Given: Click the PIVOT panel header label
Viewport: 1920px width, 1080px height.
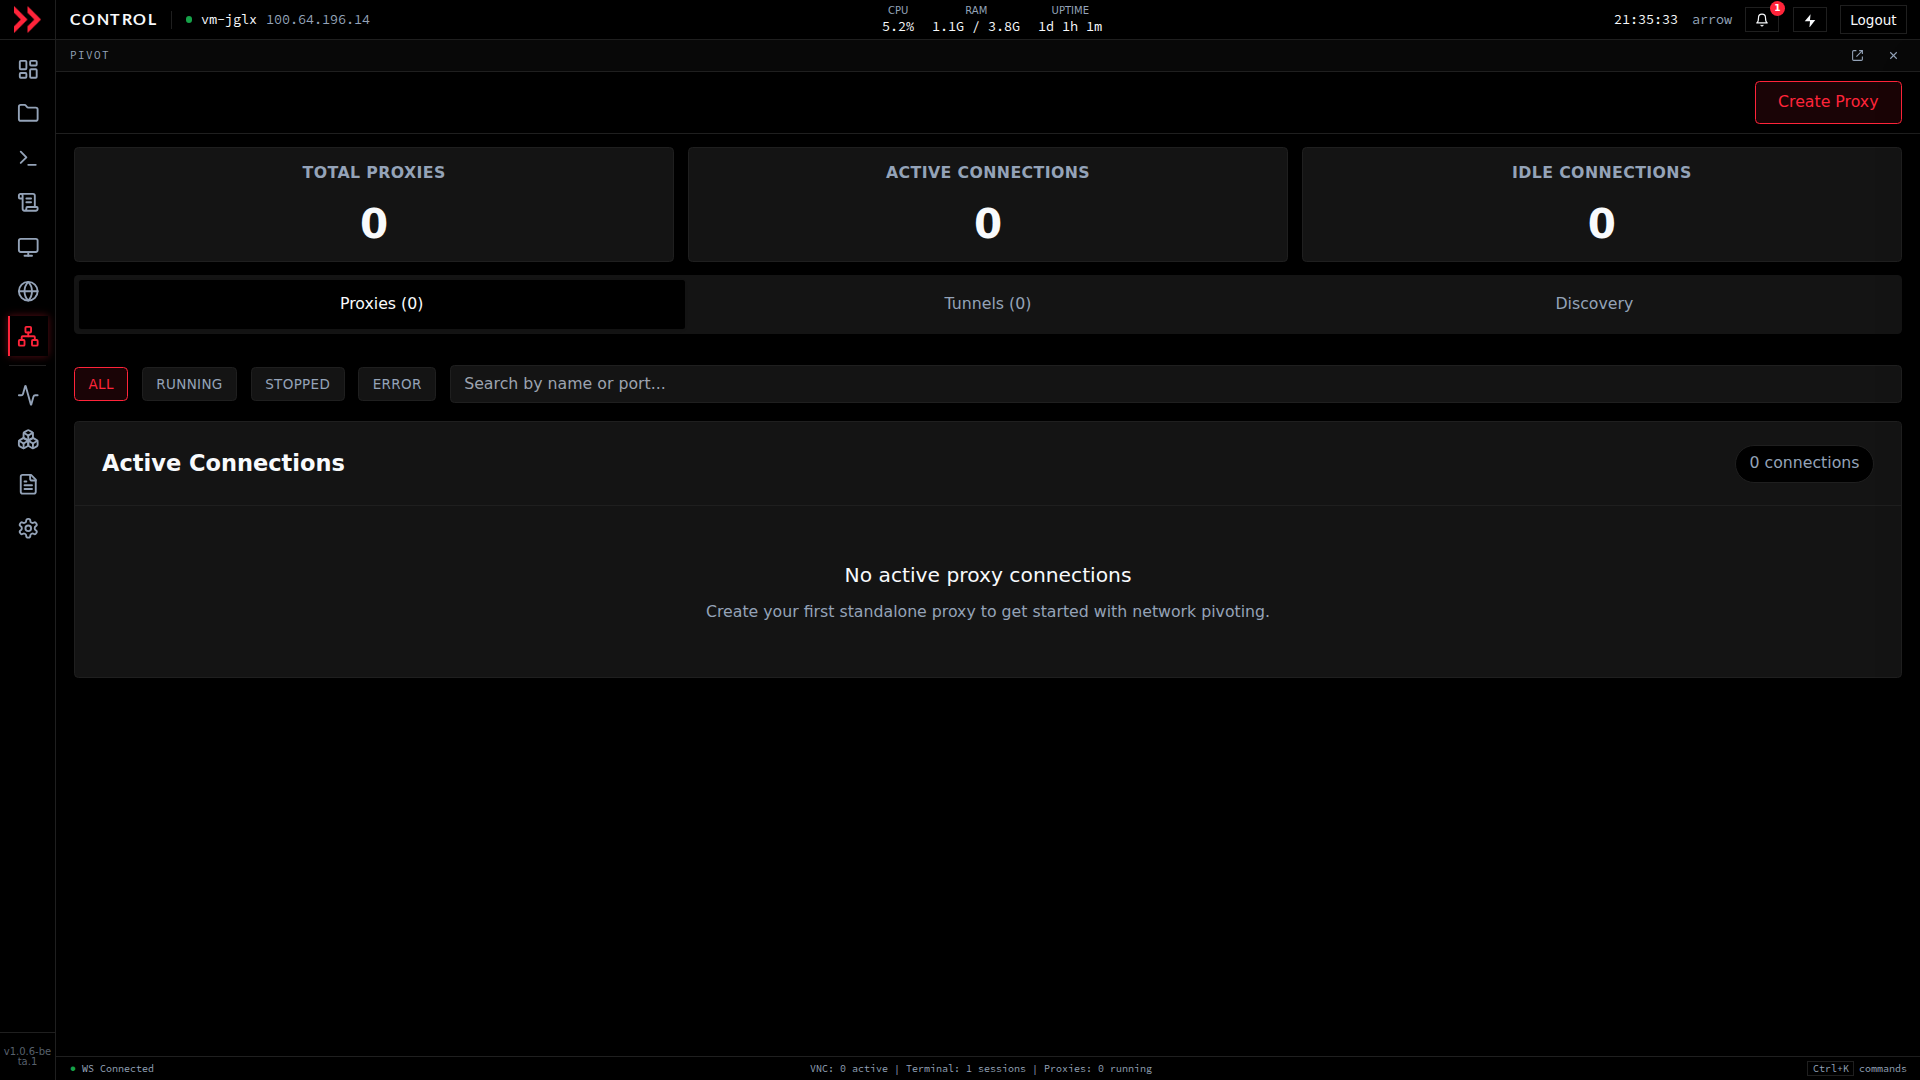Looking at the screenshot, I should (89, 55).
